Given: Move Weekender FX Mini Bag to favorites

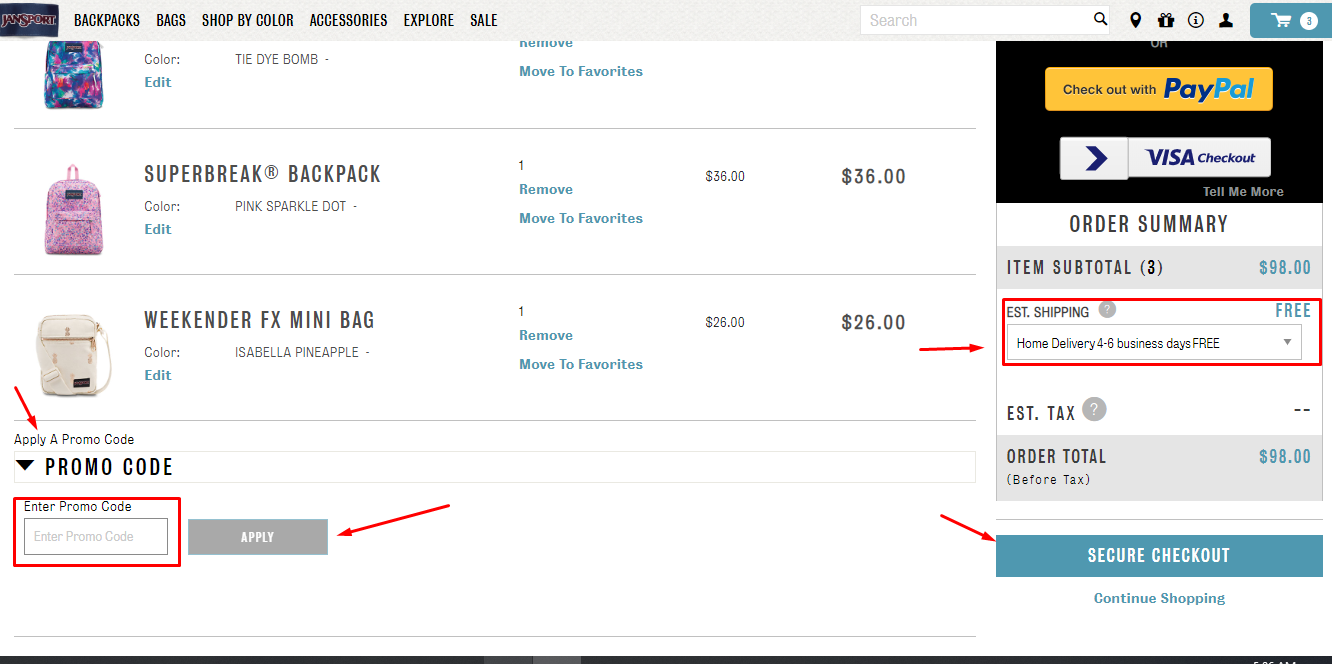Looking at the screenshot, I should click(581, 364).
